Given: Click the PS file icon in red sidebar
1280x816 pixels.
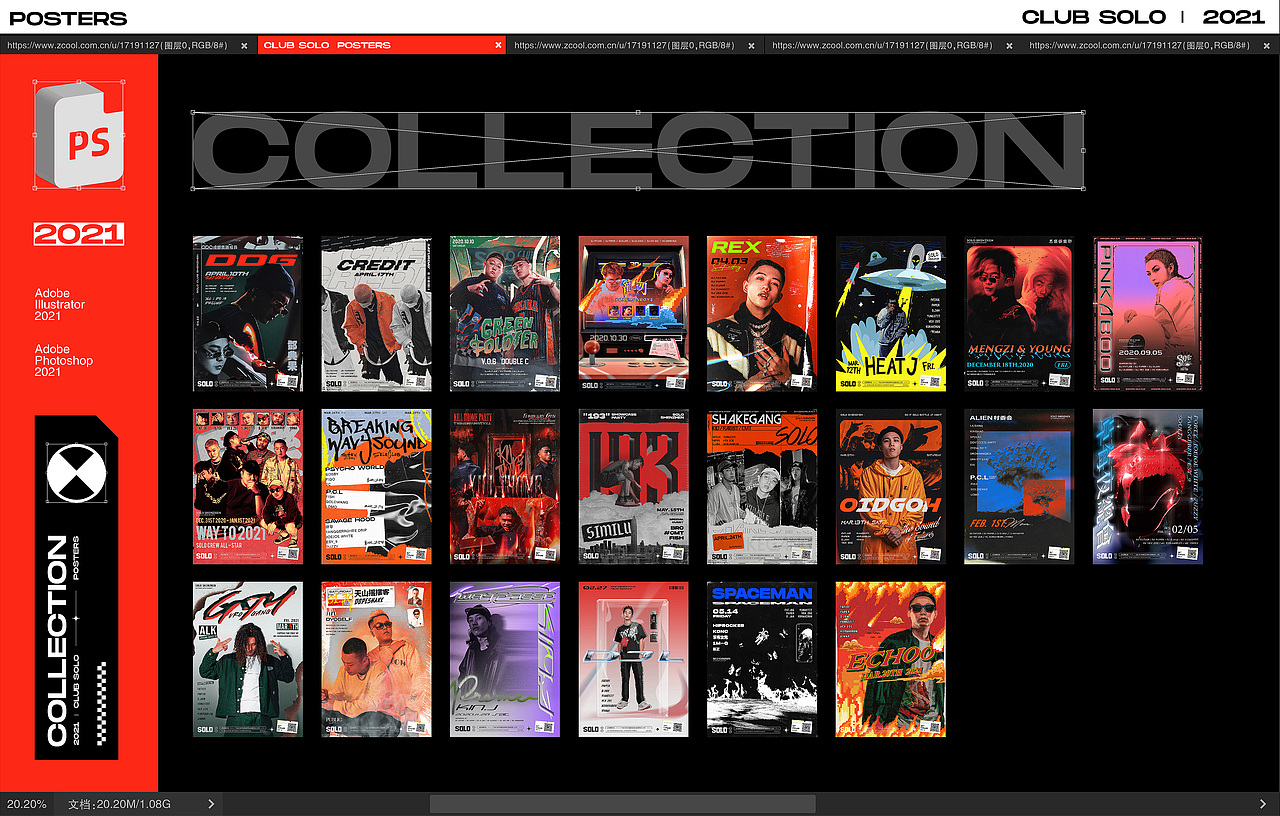Looking at the screenshot, I should [x=78, y=136].
